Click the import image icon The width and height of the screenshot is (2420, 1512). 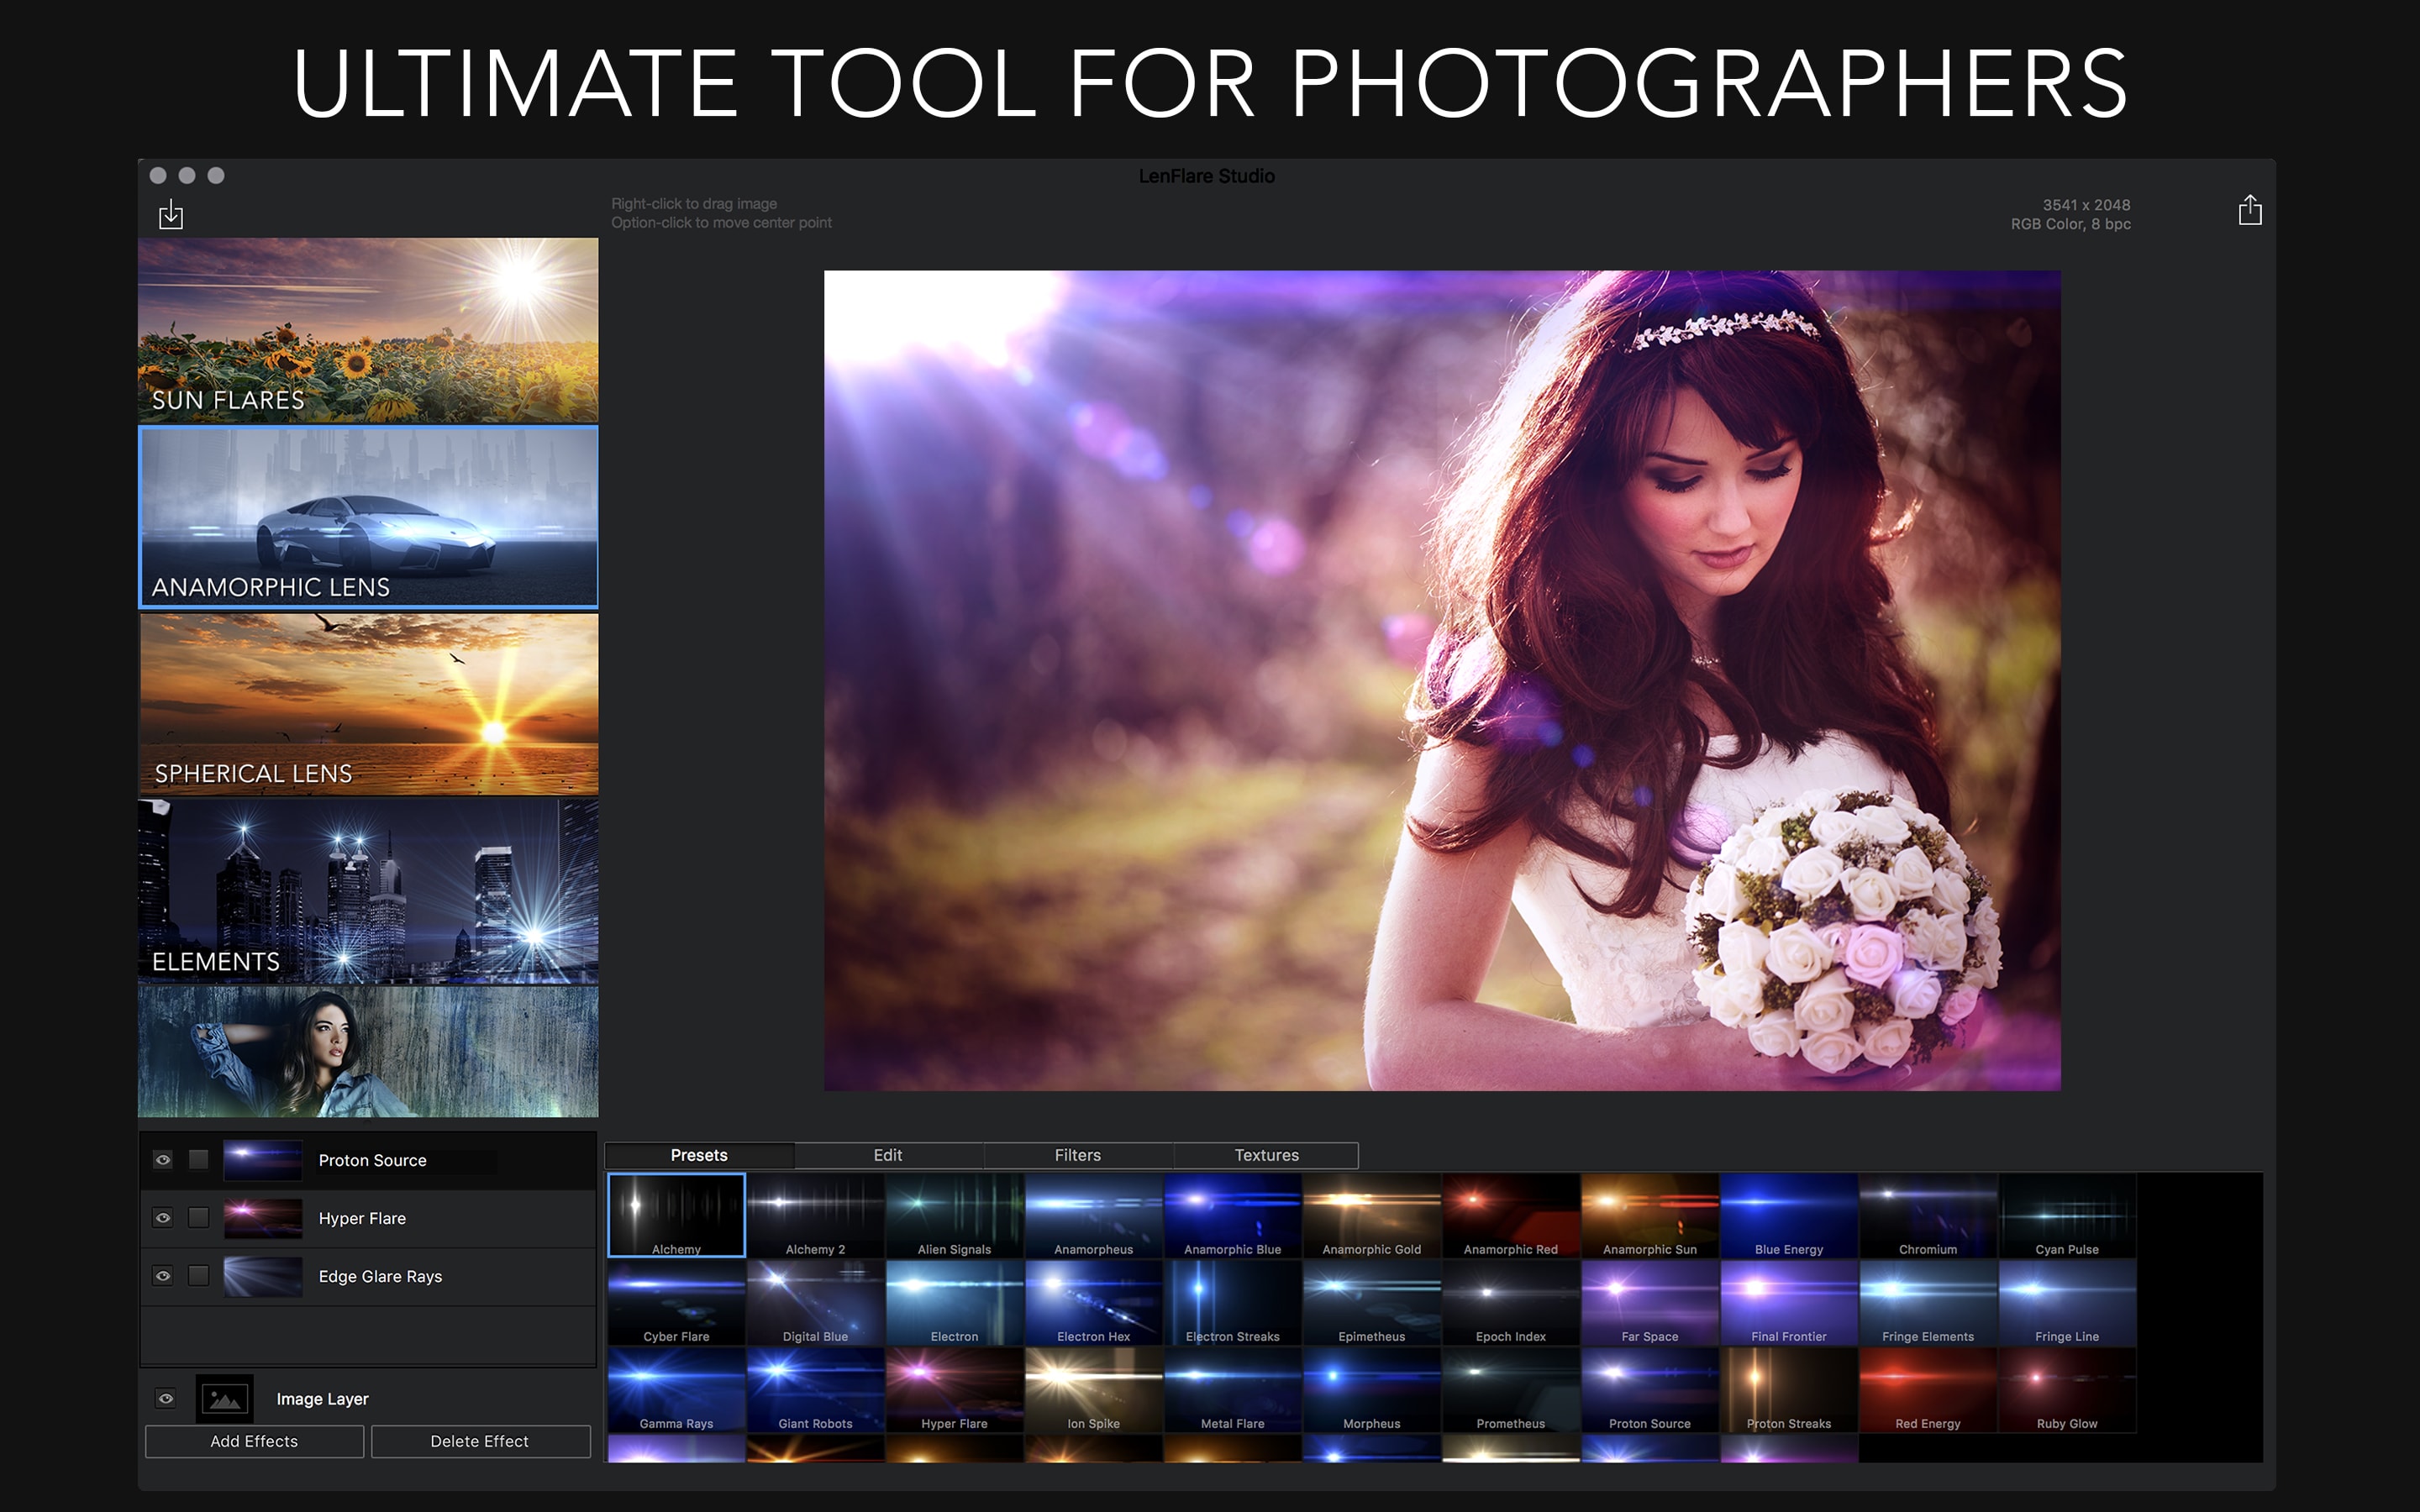tap(171, 213)
